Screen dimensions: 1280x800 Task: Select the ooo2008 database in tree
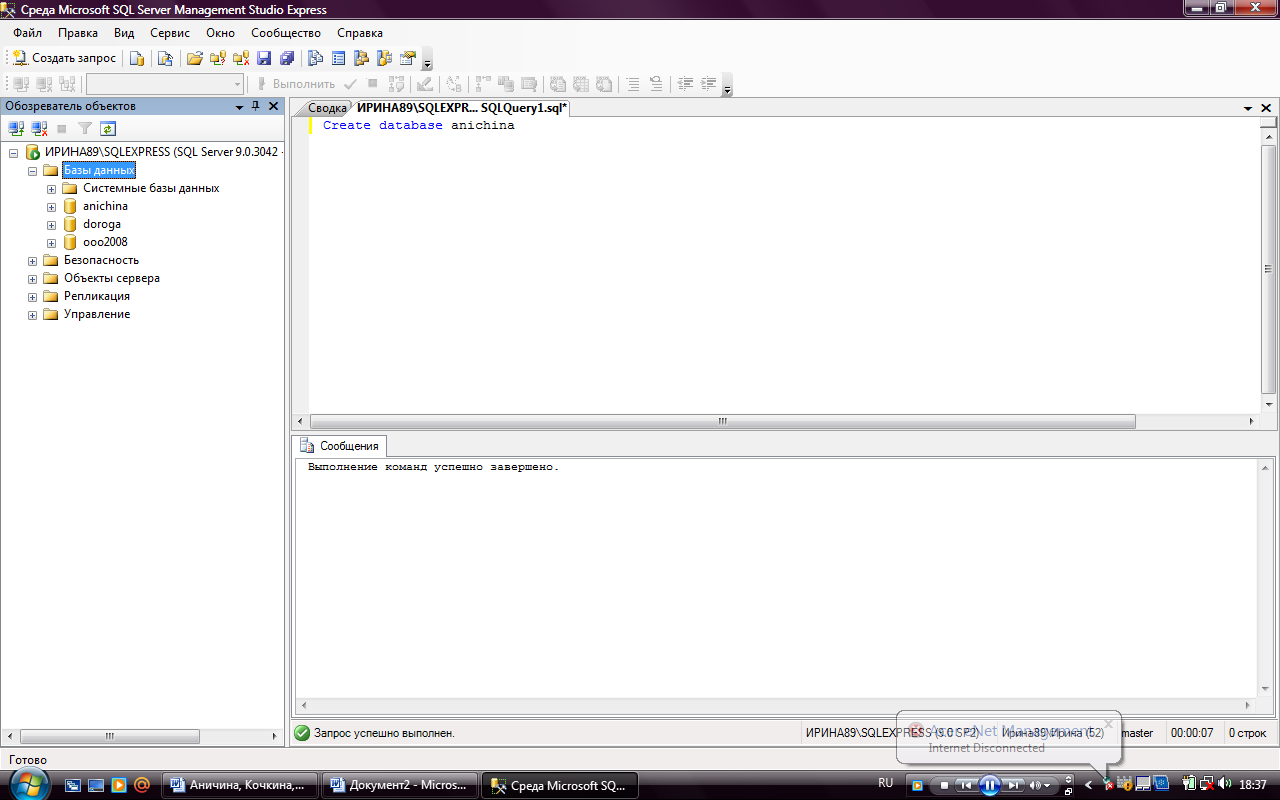(105, 242)
